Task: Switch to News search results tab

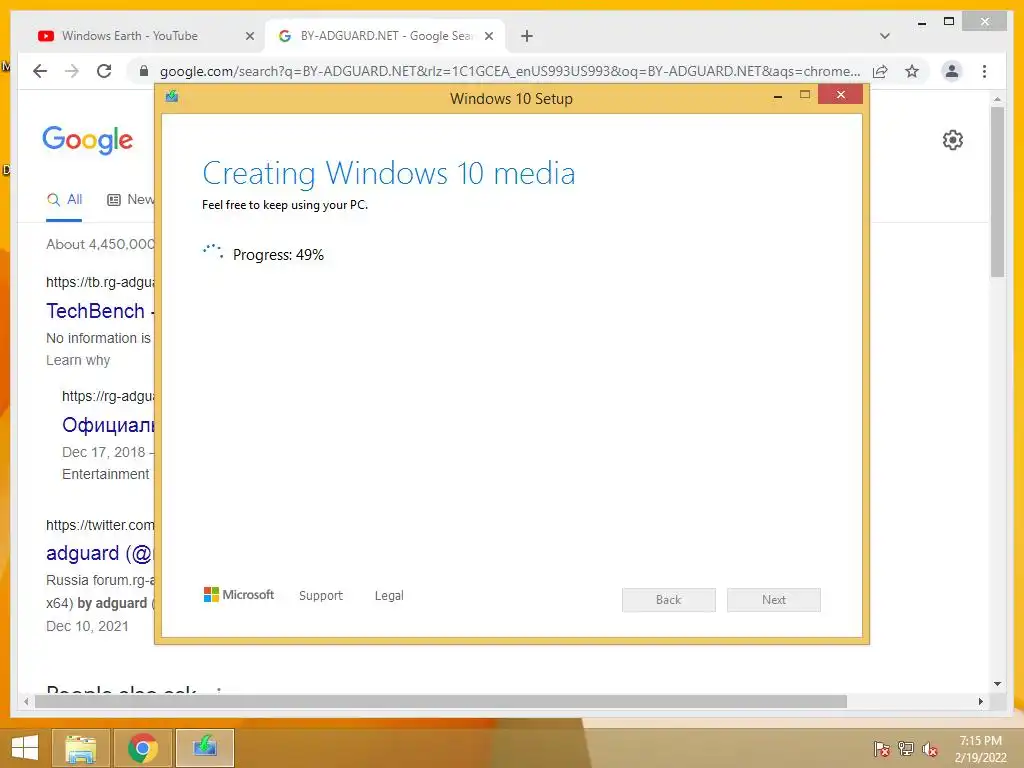Action: 131,200
